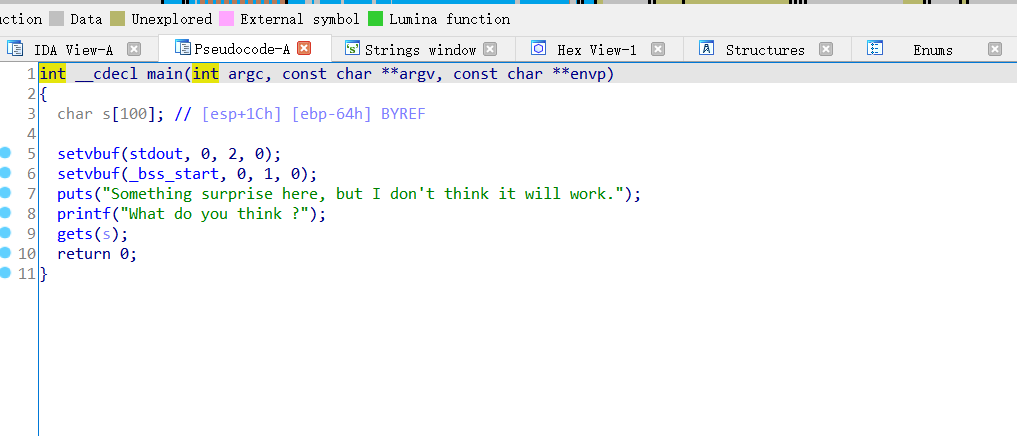The image size is (1017, 436).
Task: Click setvbuf call with stdout
Action: click(89, 154)
